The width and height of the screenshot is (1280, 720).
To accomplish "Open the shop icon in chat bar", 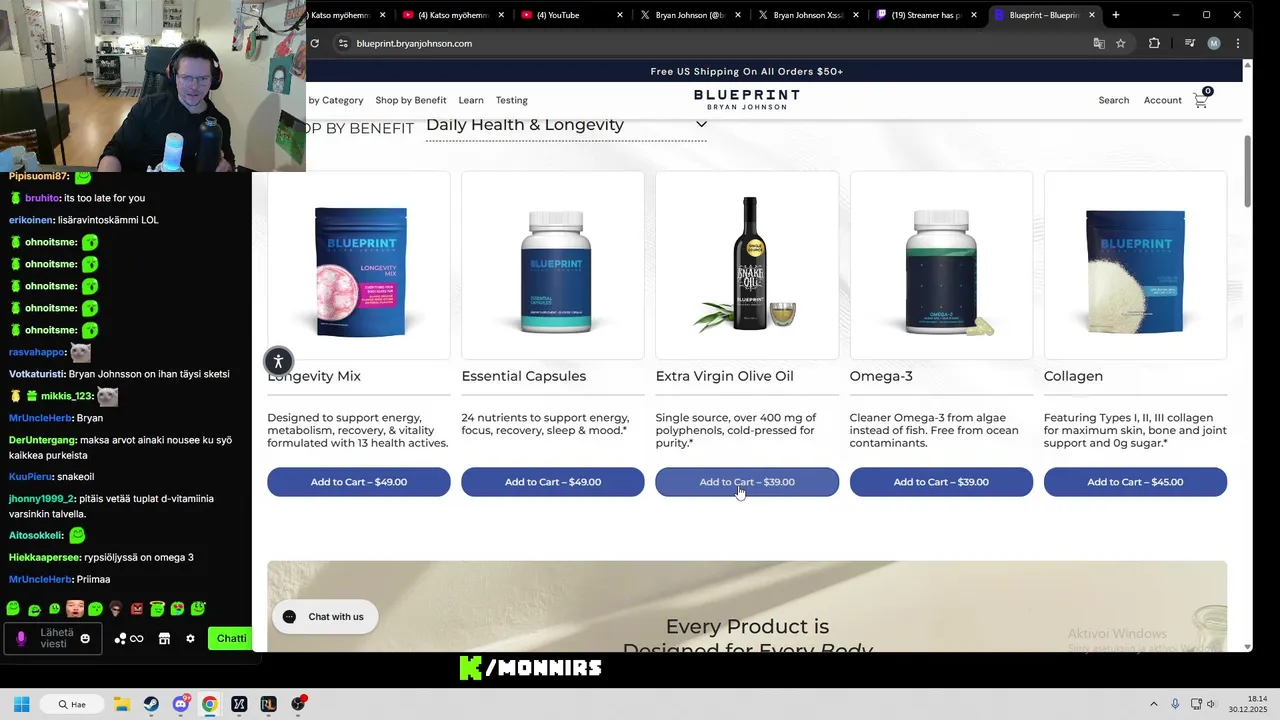I will (164, 639).
